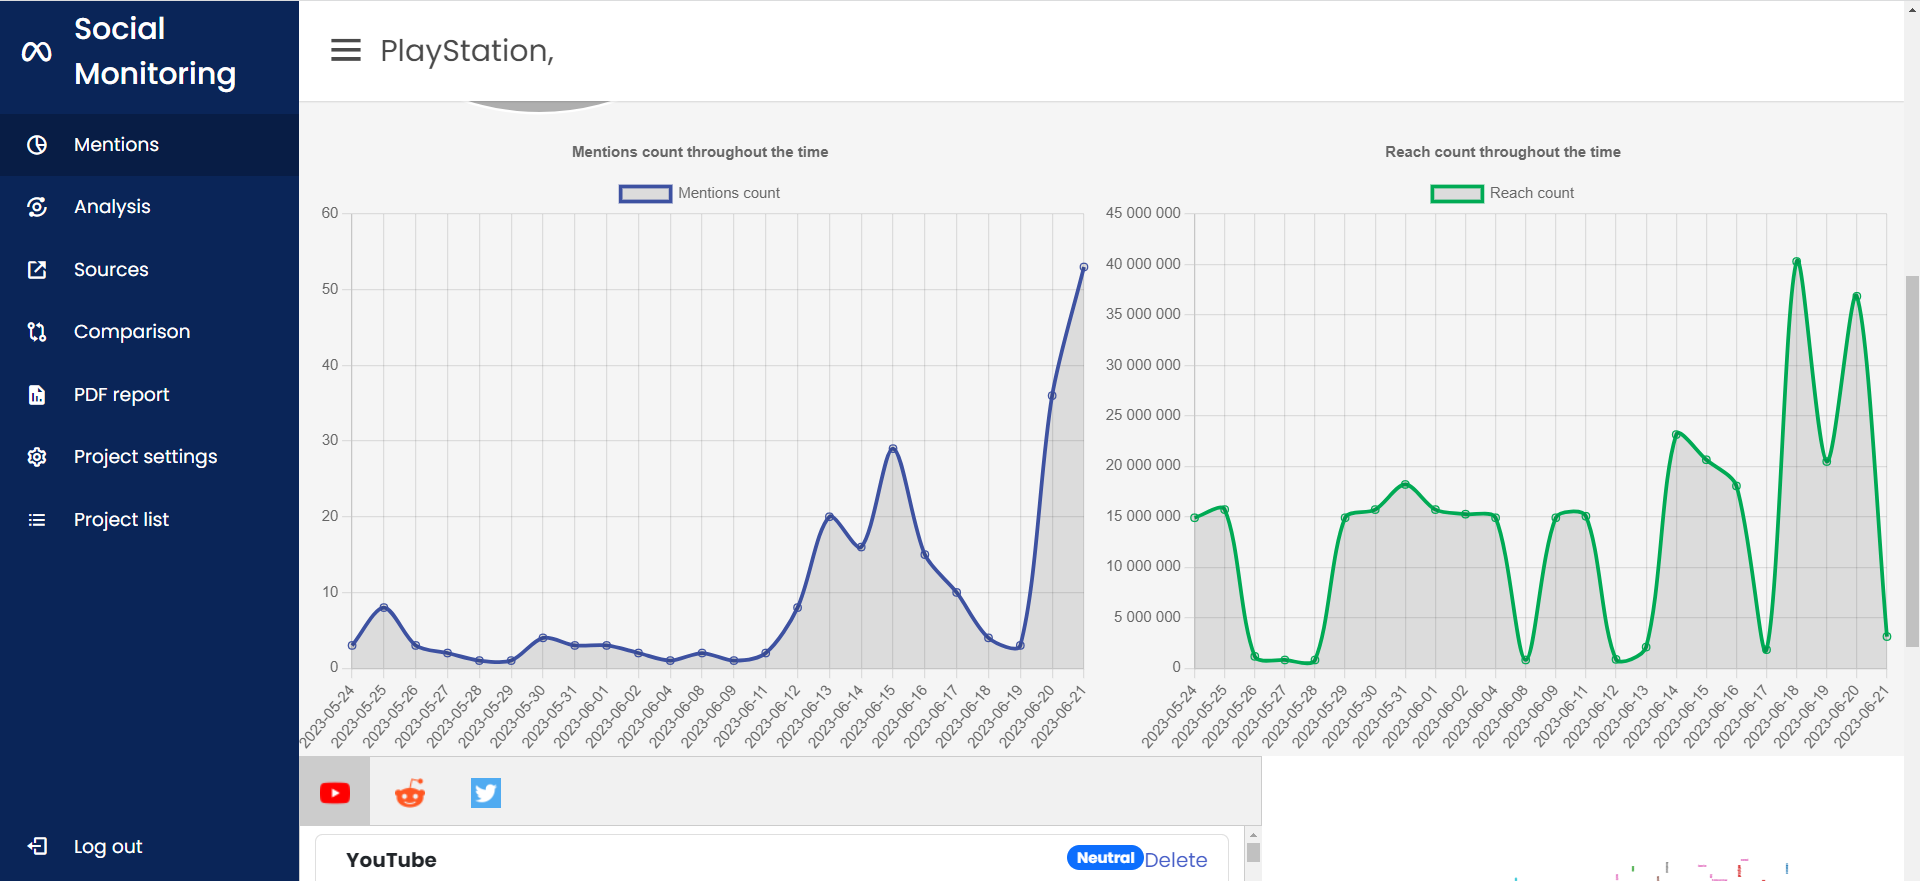
Task: Click the 2023-06-15 mentions data point
Action: pos(893,449)
